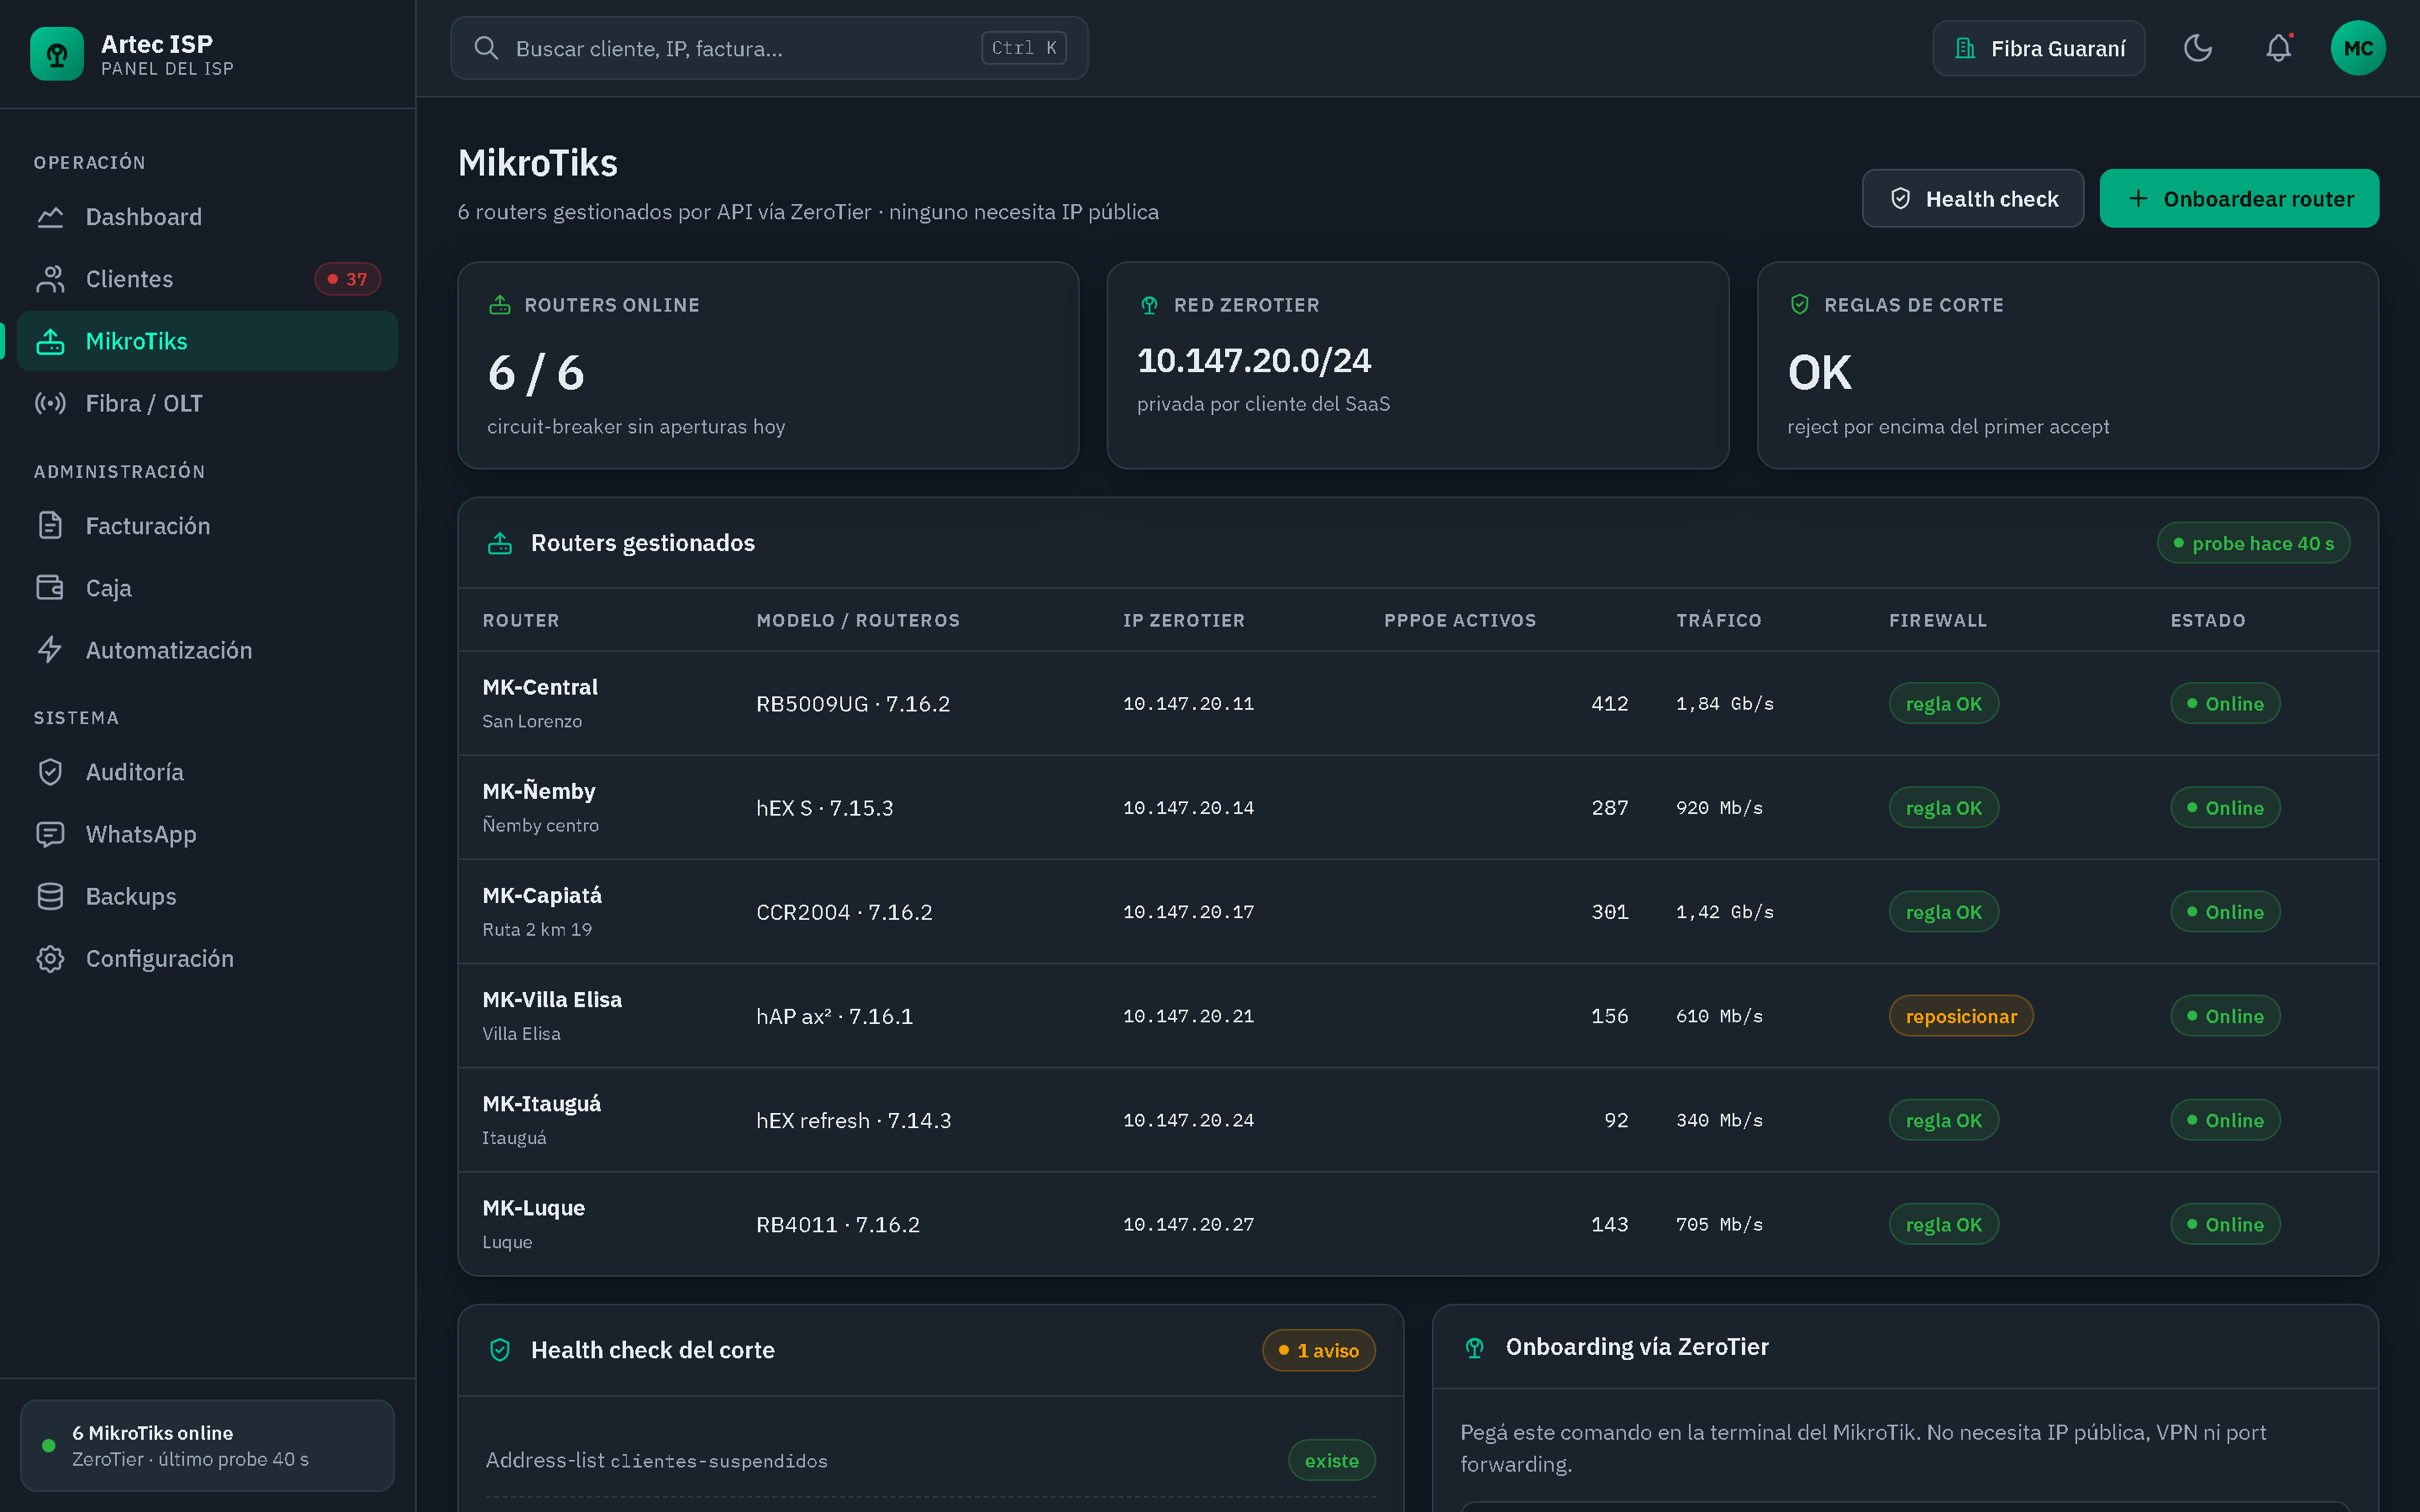The image size is (2420, 1512).
Task: Click IP address 10.147.20.24
Action: tap(1188, 1120)
